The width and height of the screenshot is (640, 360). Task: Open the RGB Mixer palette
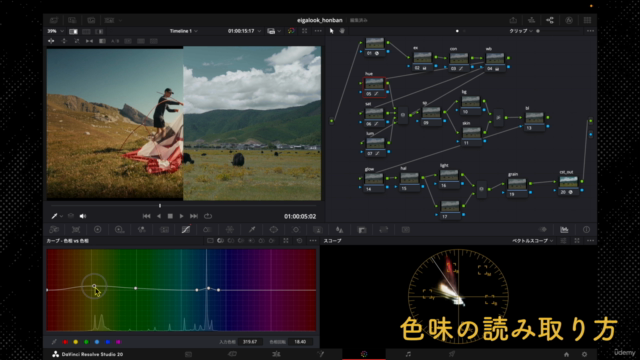[142, 230]
